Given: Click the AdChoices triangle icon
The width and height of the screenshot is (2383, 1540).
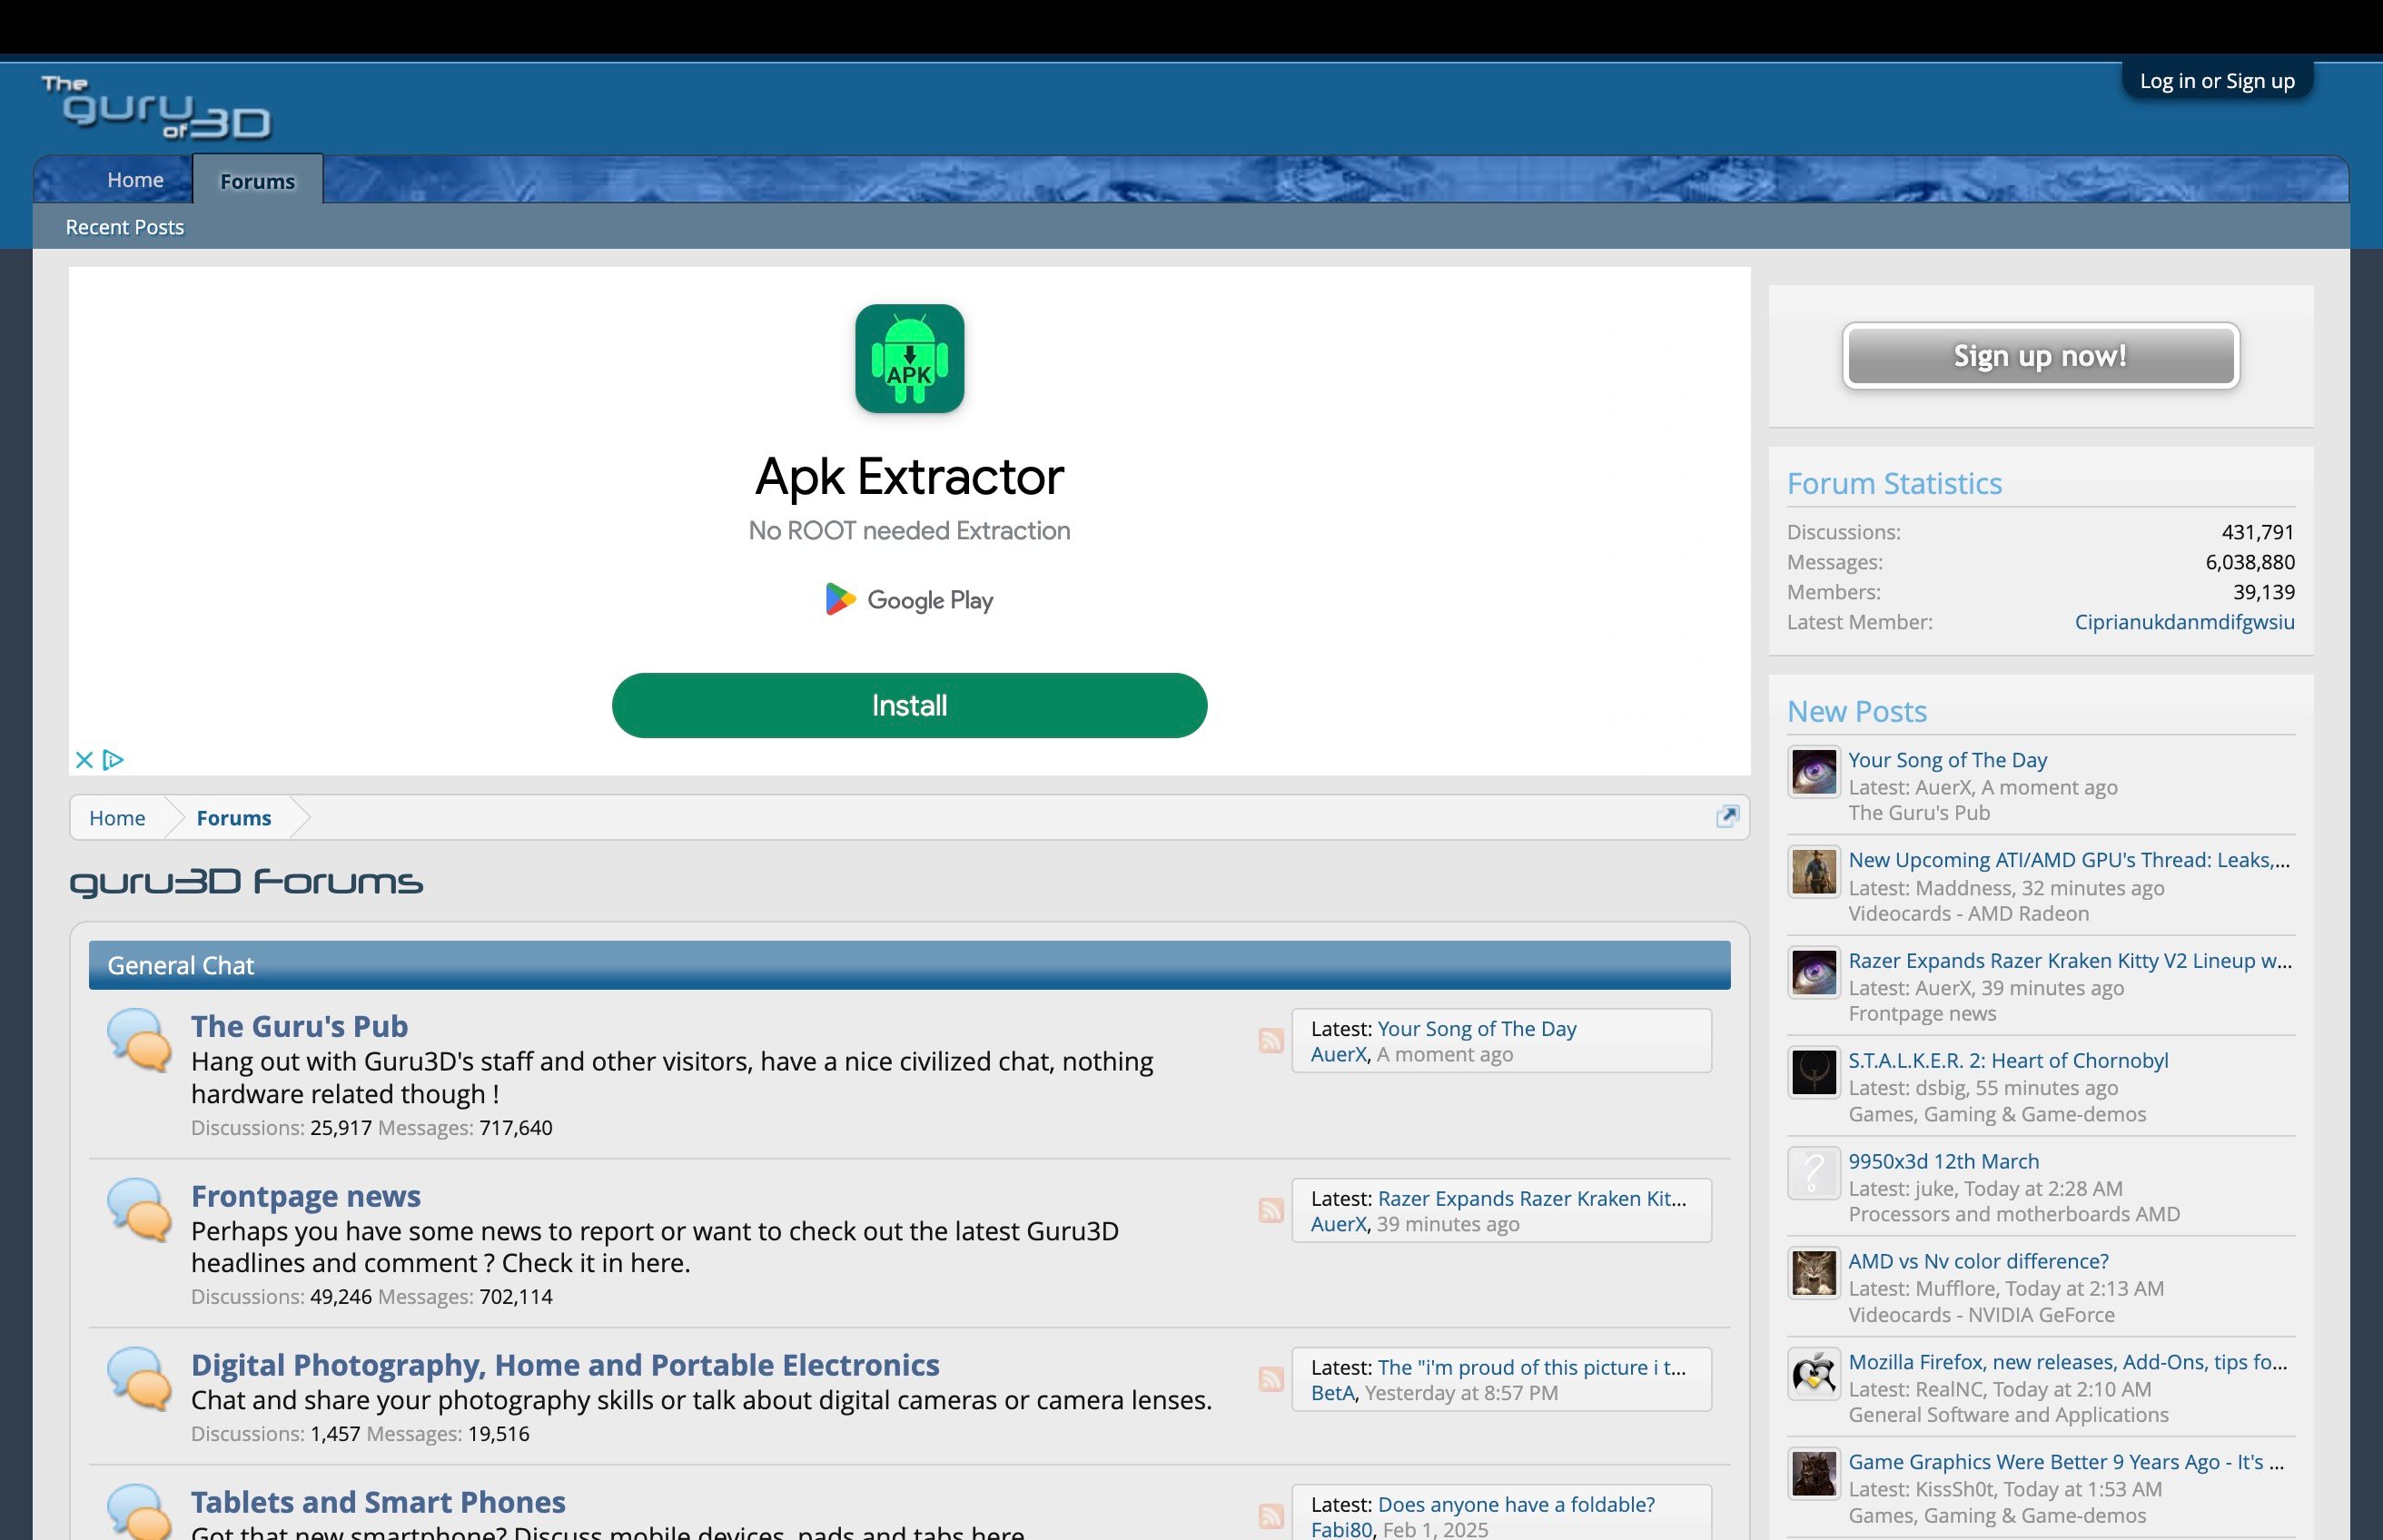Looking at the screenshot, I should pyautogui.click(x=113, y=760).
